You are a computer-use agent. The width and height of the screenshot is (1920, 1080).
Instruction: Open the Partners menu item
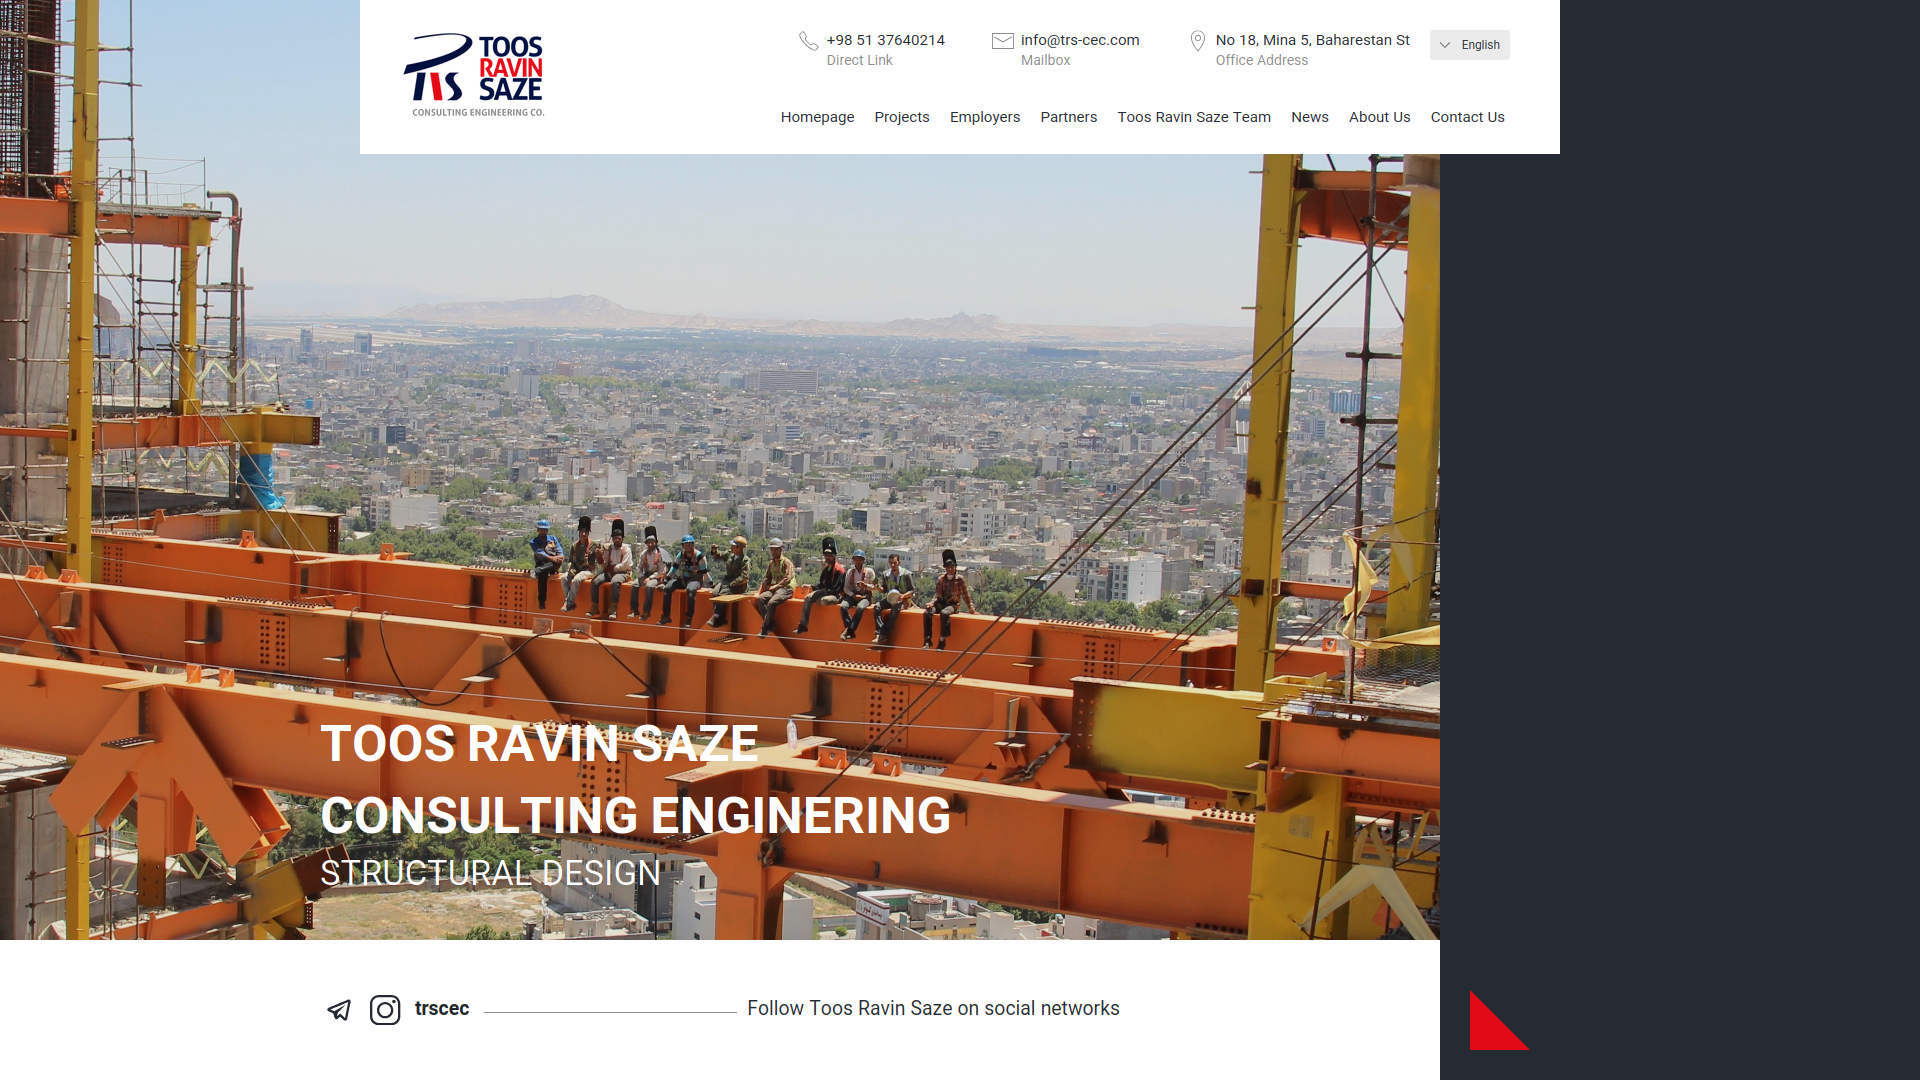pos(1068,117)
